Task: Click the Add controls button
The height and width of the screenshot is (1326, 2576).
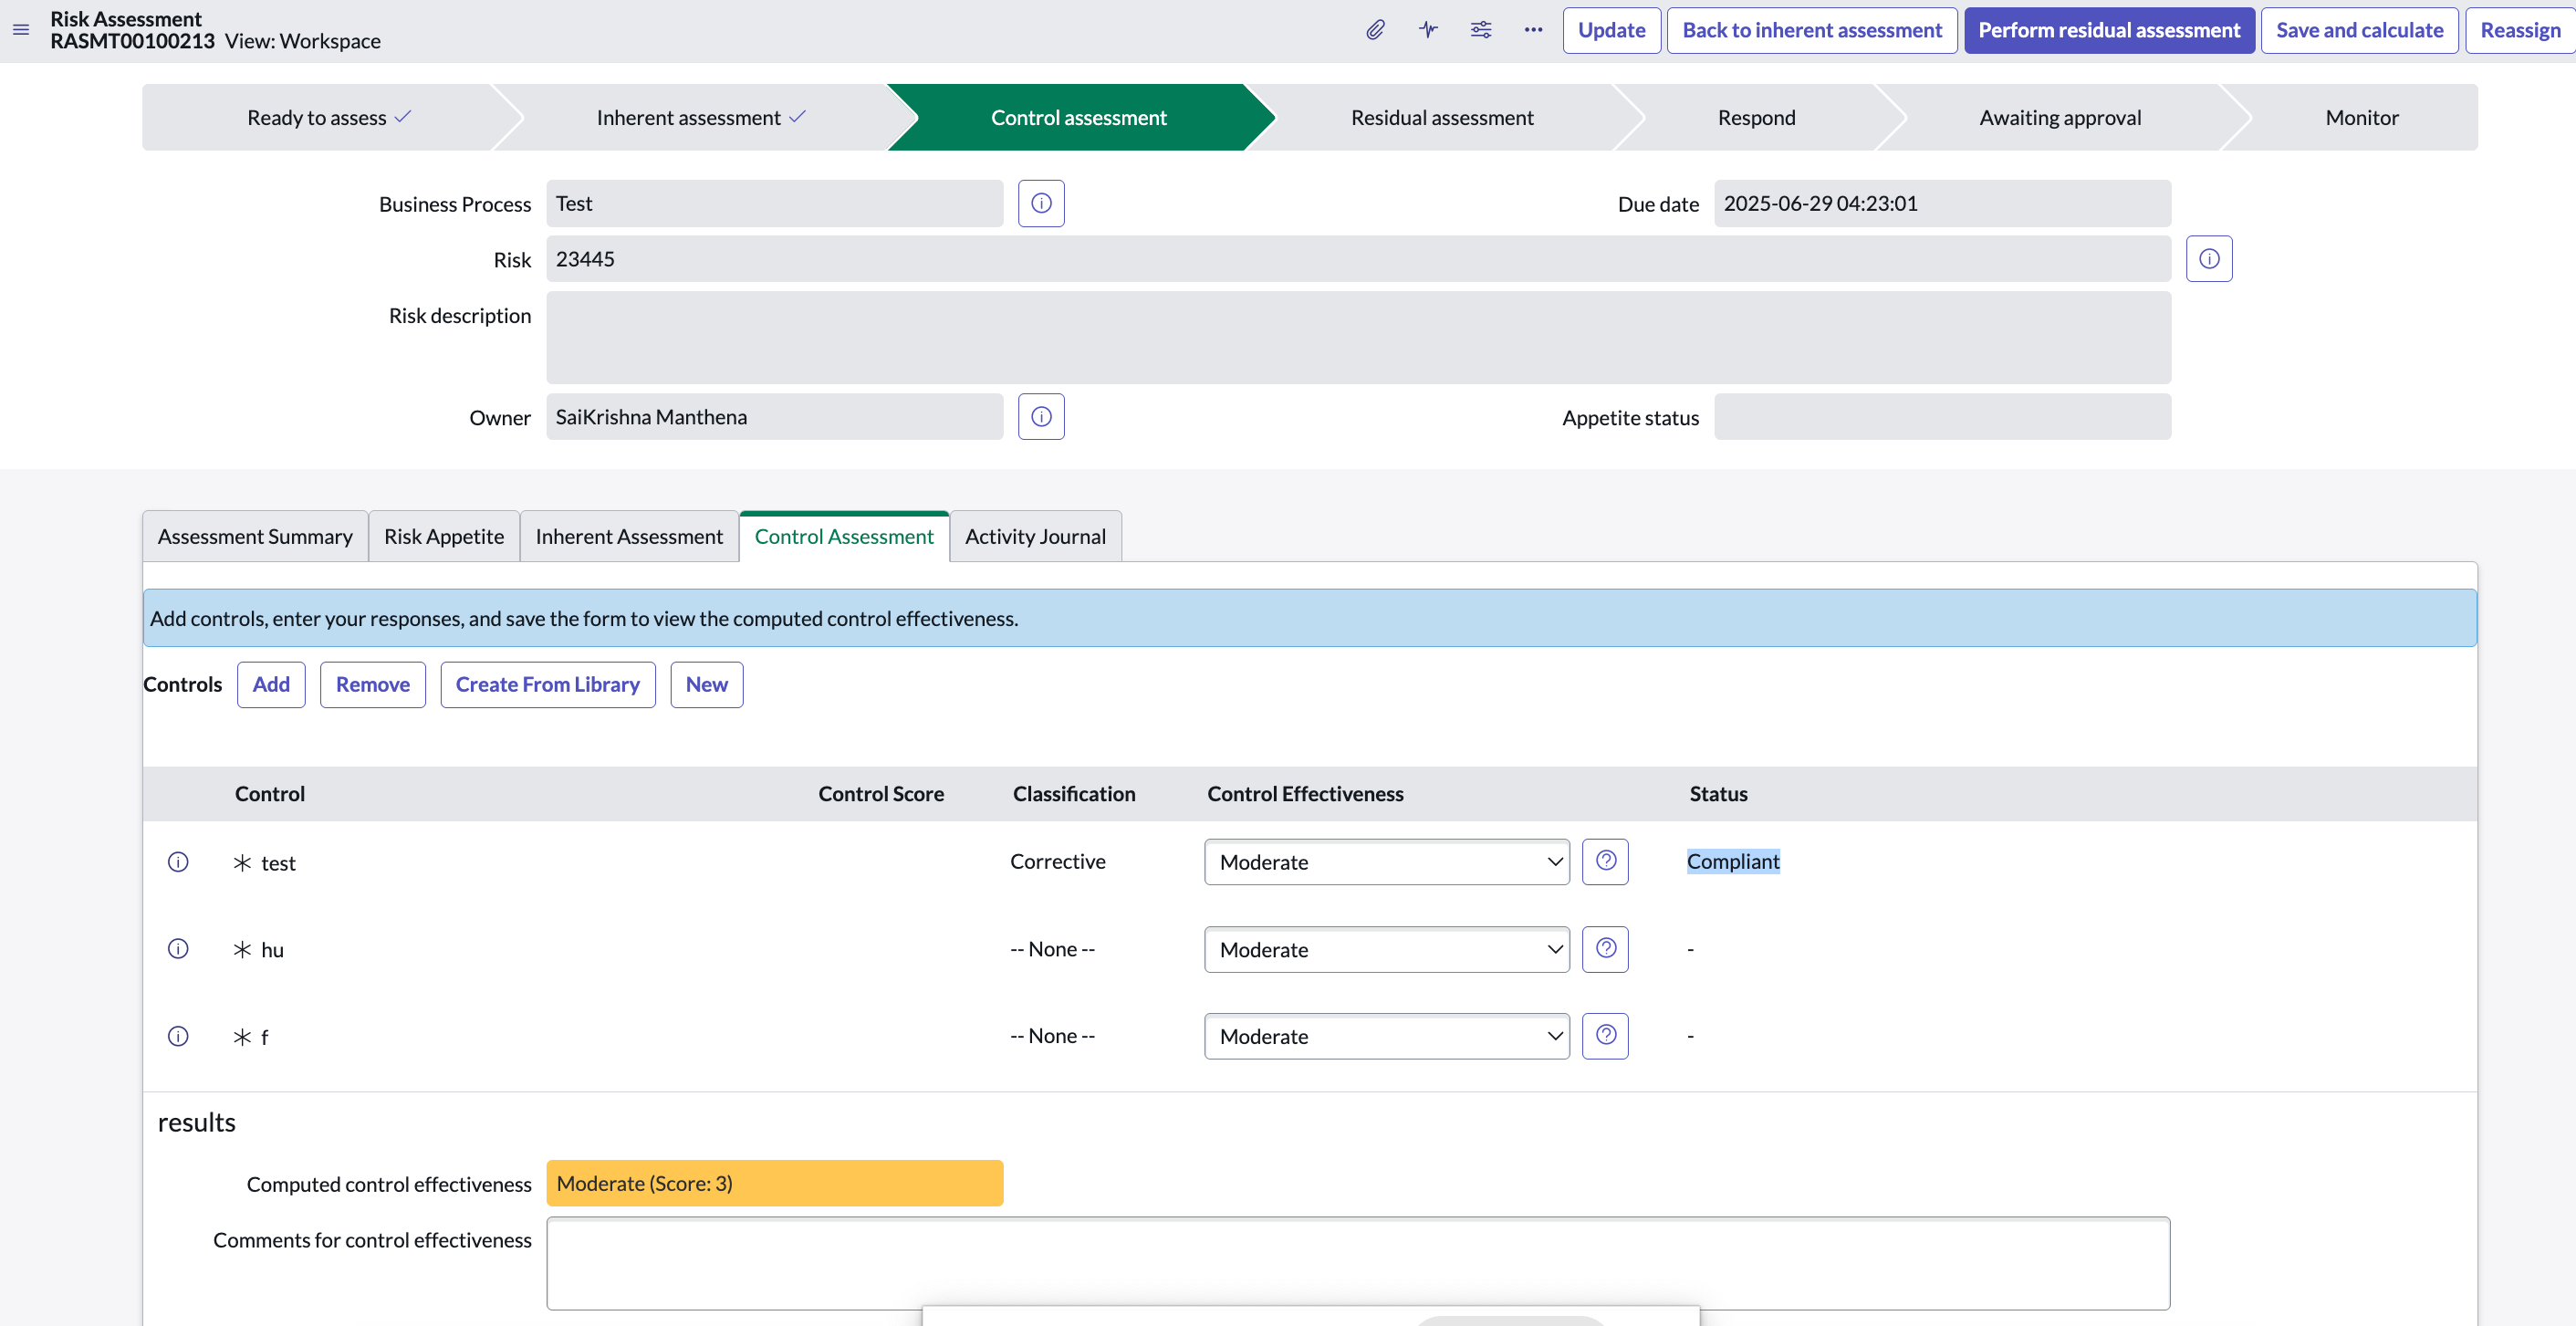Action: pyautogui.click(x=271, y=684)
